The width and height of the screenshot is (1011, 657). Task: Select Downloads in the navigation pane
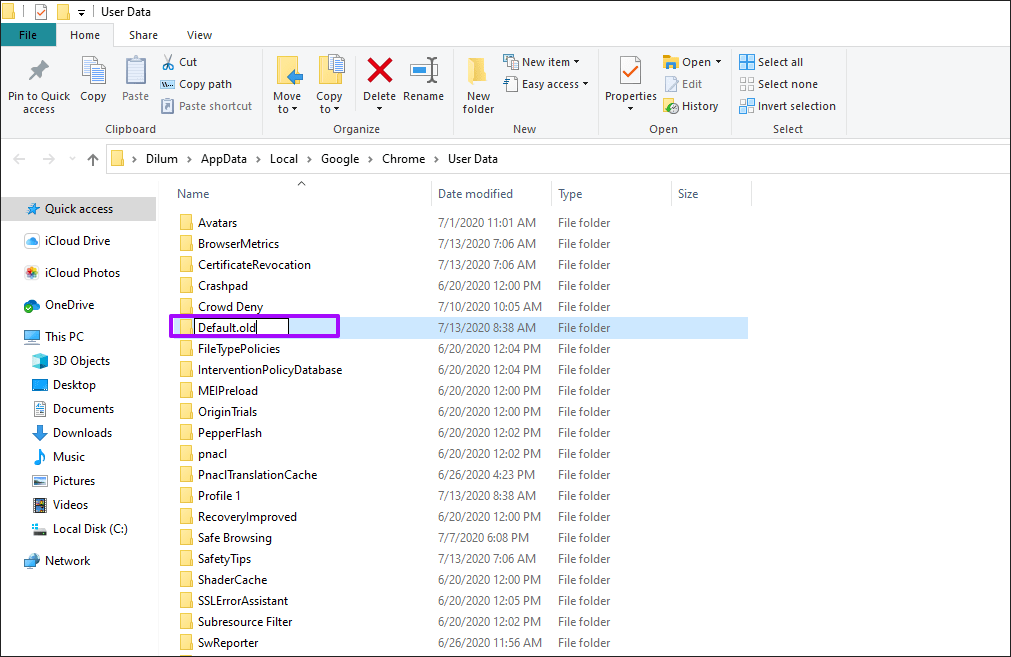tap(82, 433)
